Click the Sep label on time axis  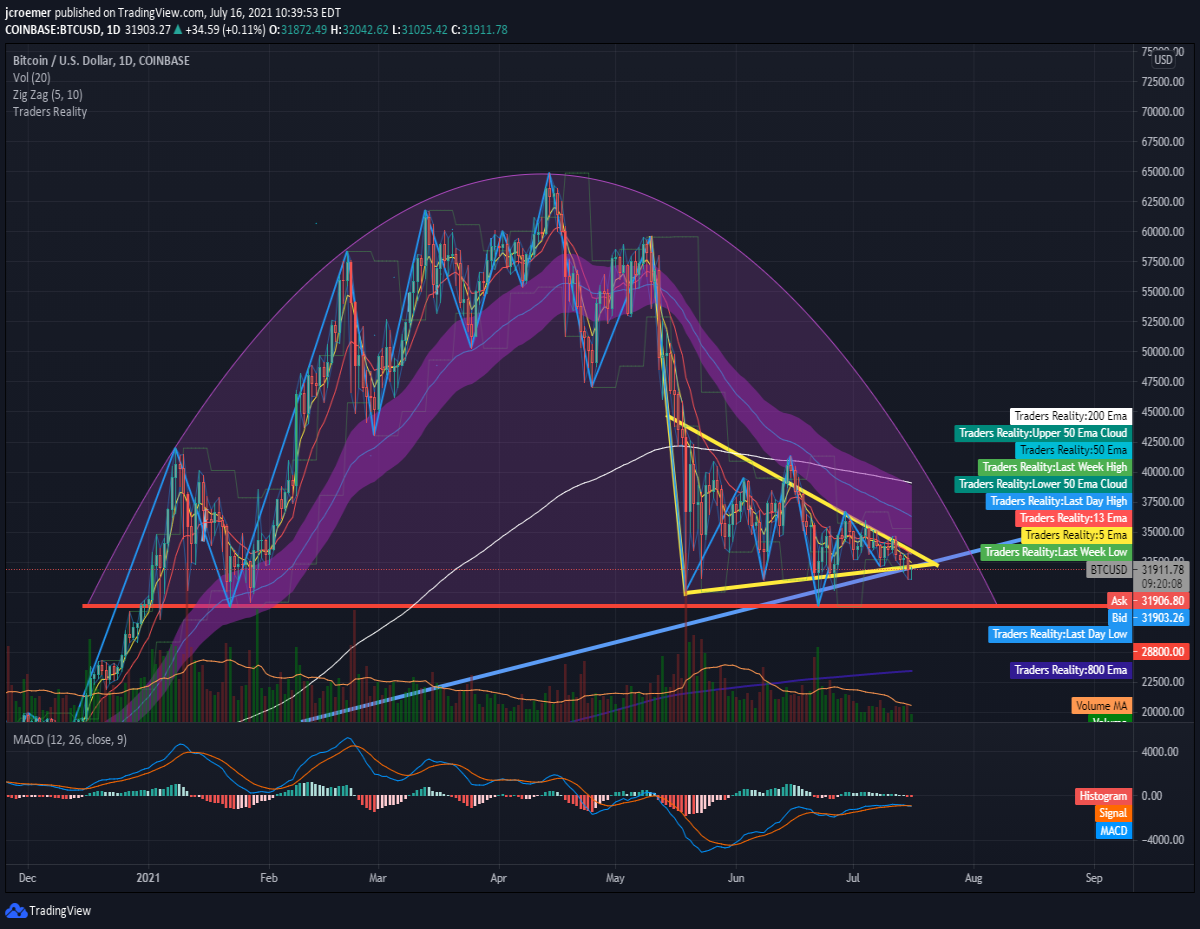coord(1094,878)
